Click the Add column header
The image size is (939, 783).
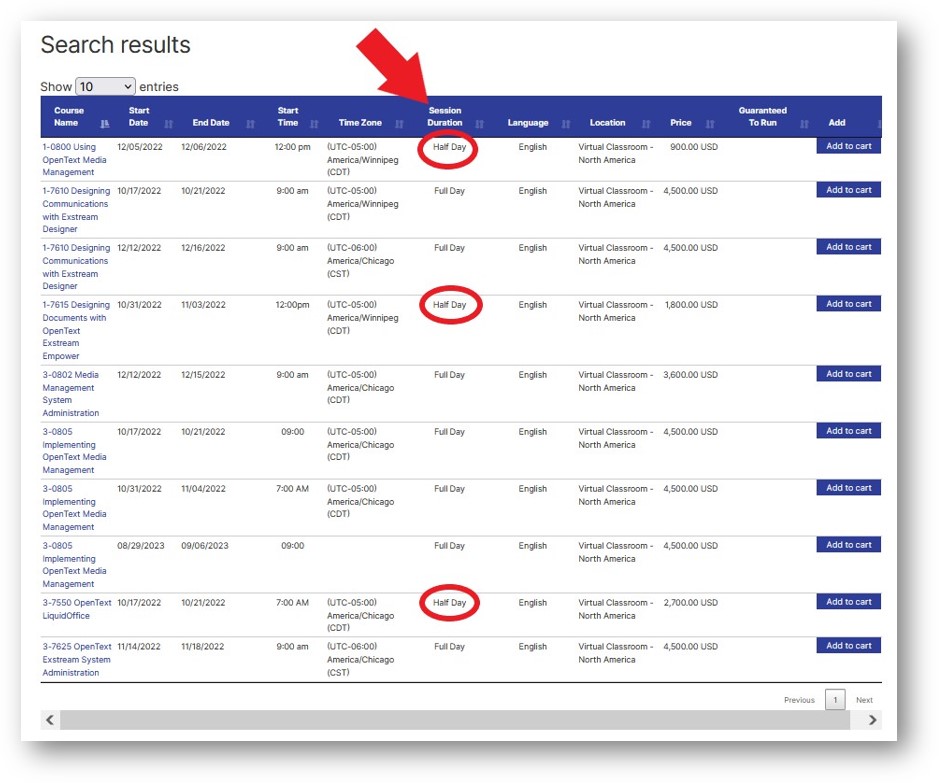[837, 122]
